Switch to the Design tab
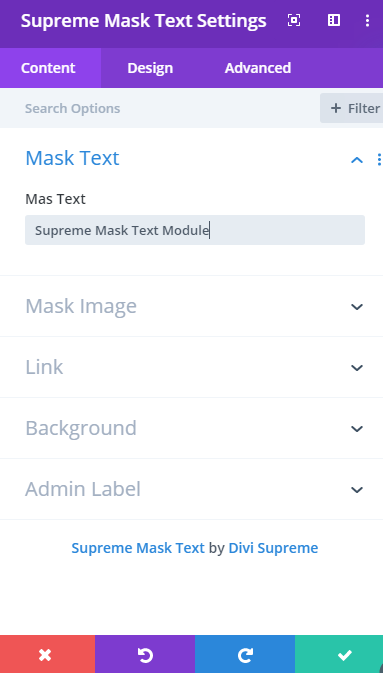 [150, 68]
